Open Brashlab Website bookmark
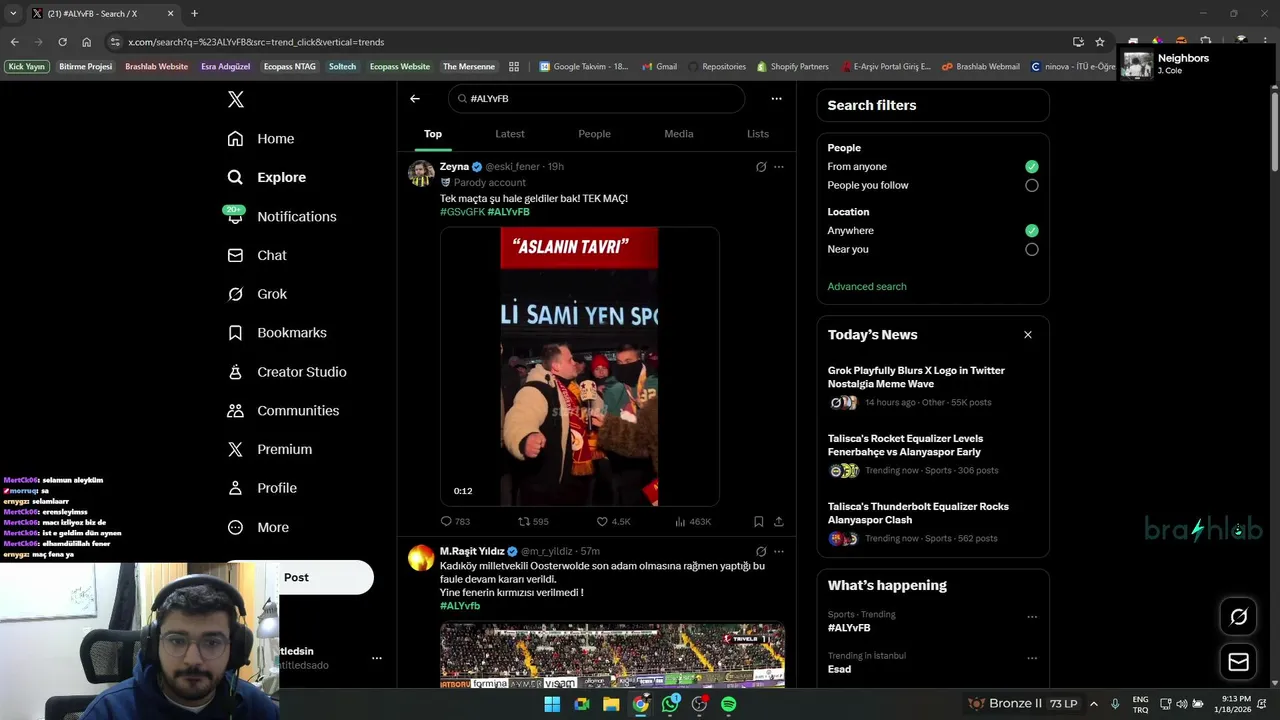Screen dimensions: 1280x720 156,67
